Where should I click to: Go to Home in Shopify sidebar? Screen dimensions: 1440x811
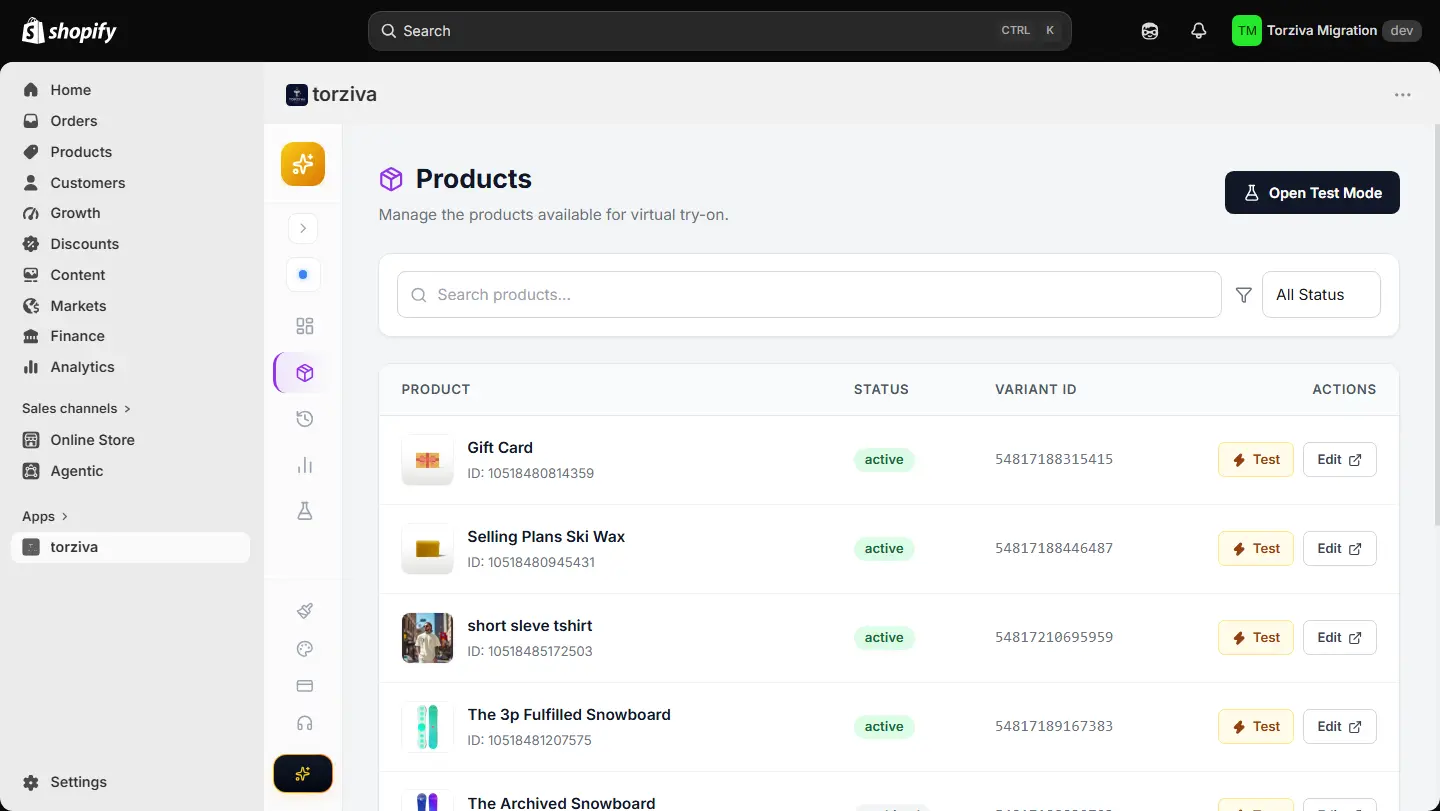(131, 90)
